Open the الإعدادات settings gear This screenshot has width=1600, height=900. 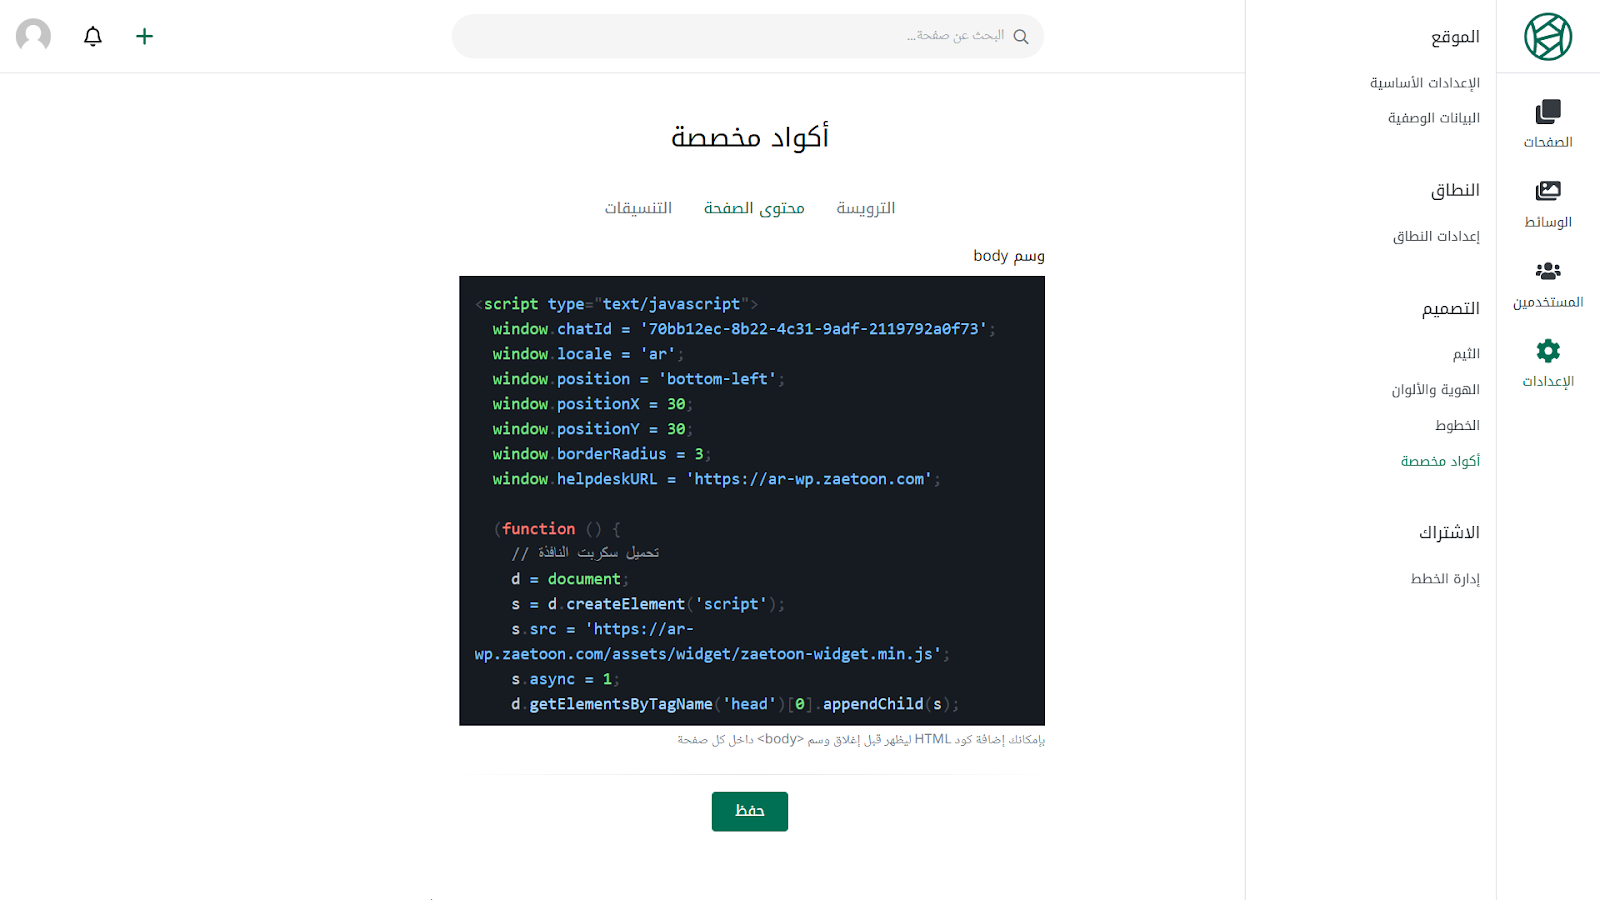(x=1548, y=363)
